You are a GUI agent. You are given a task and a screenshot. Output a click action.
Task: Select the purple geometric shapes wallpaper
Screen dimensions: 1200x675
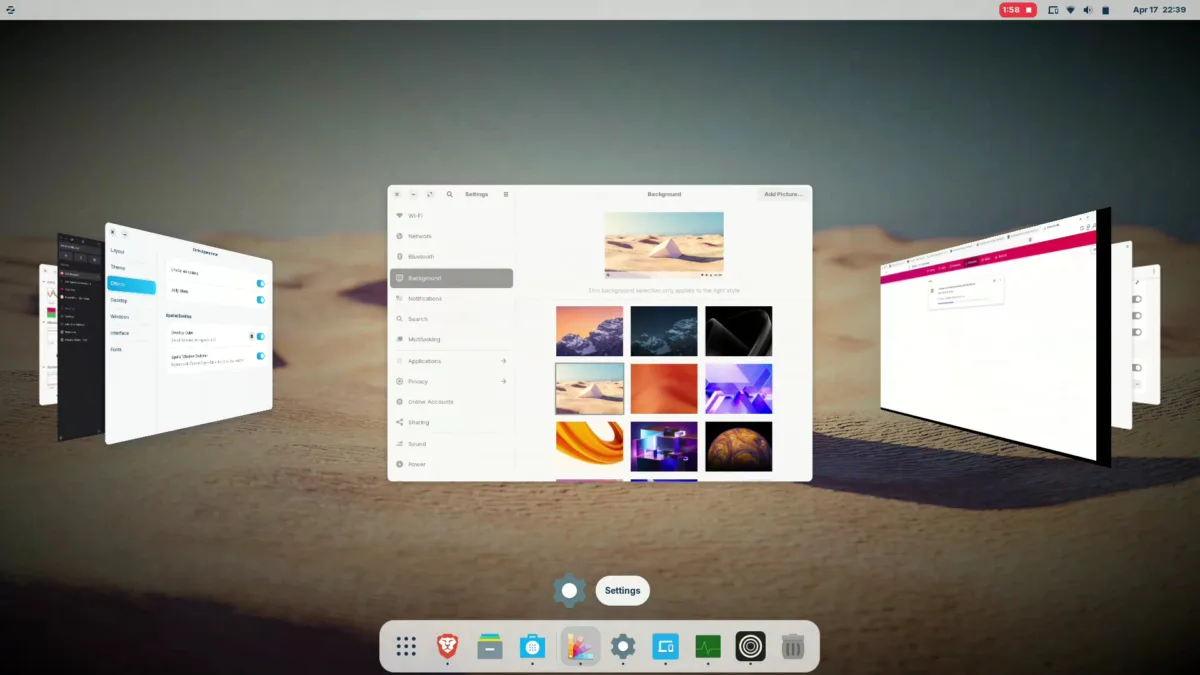[x=739, y=388]
